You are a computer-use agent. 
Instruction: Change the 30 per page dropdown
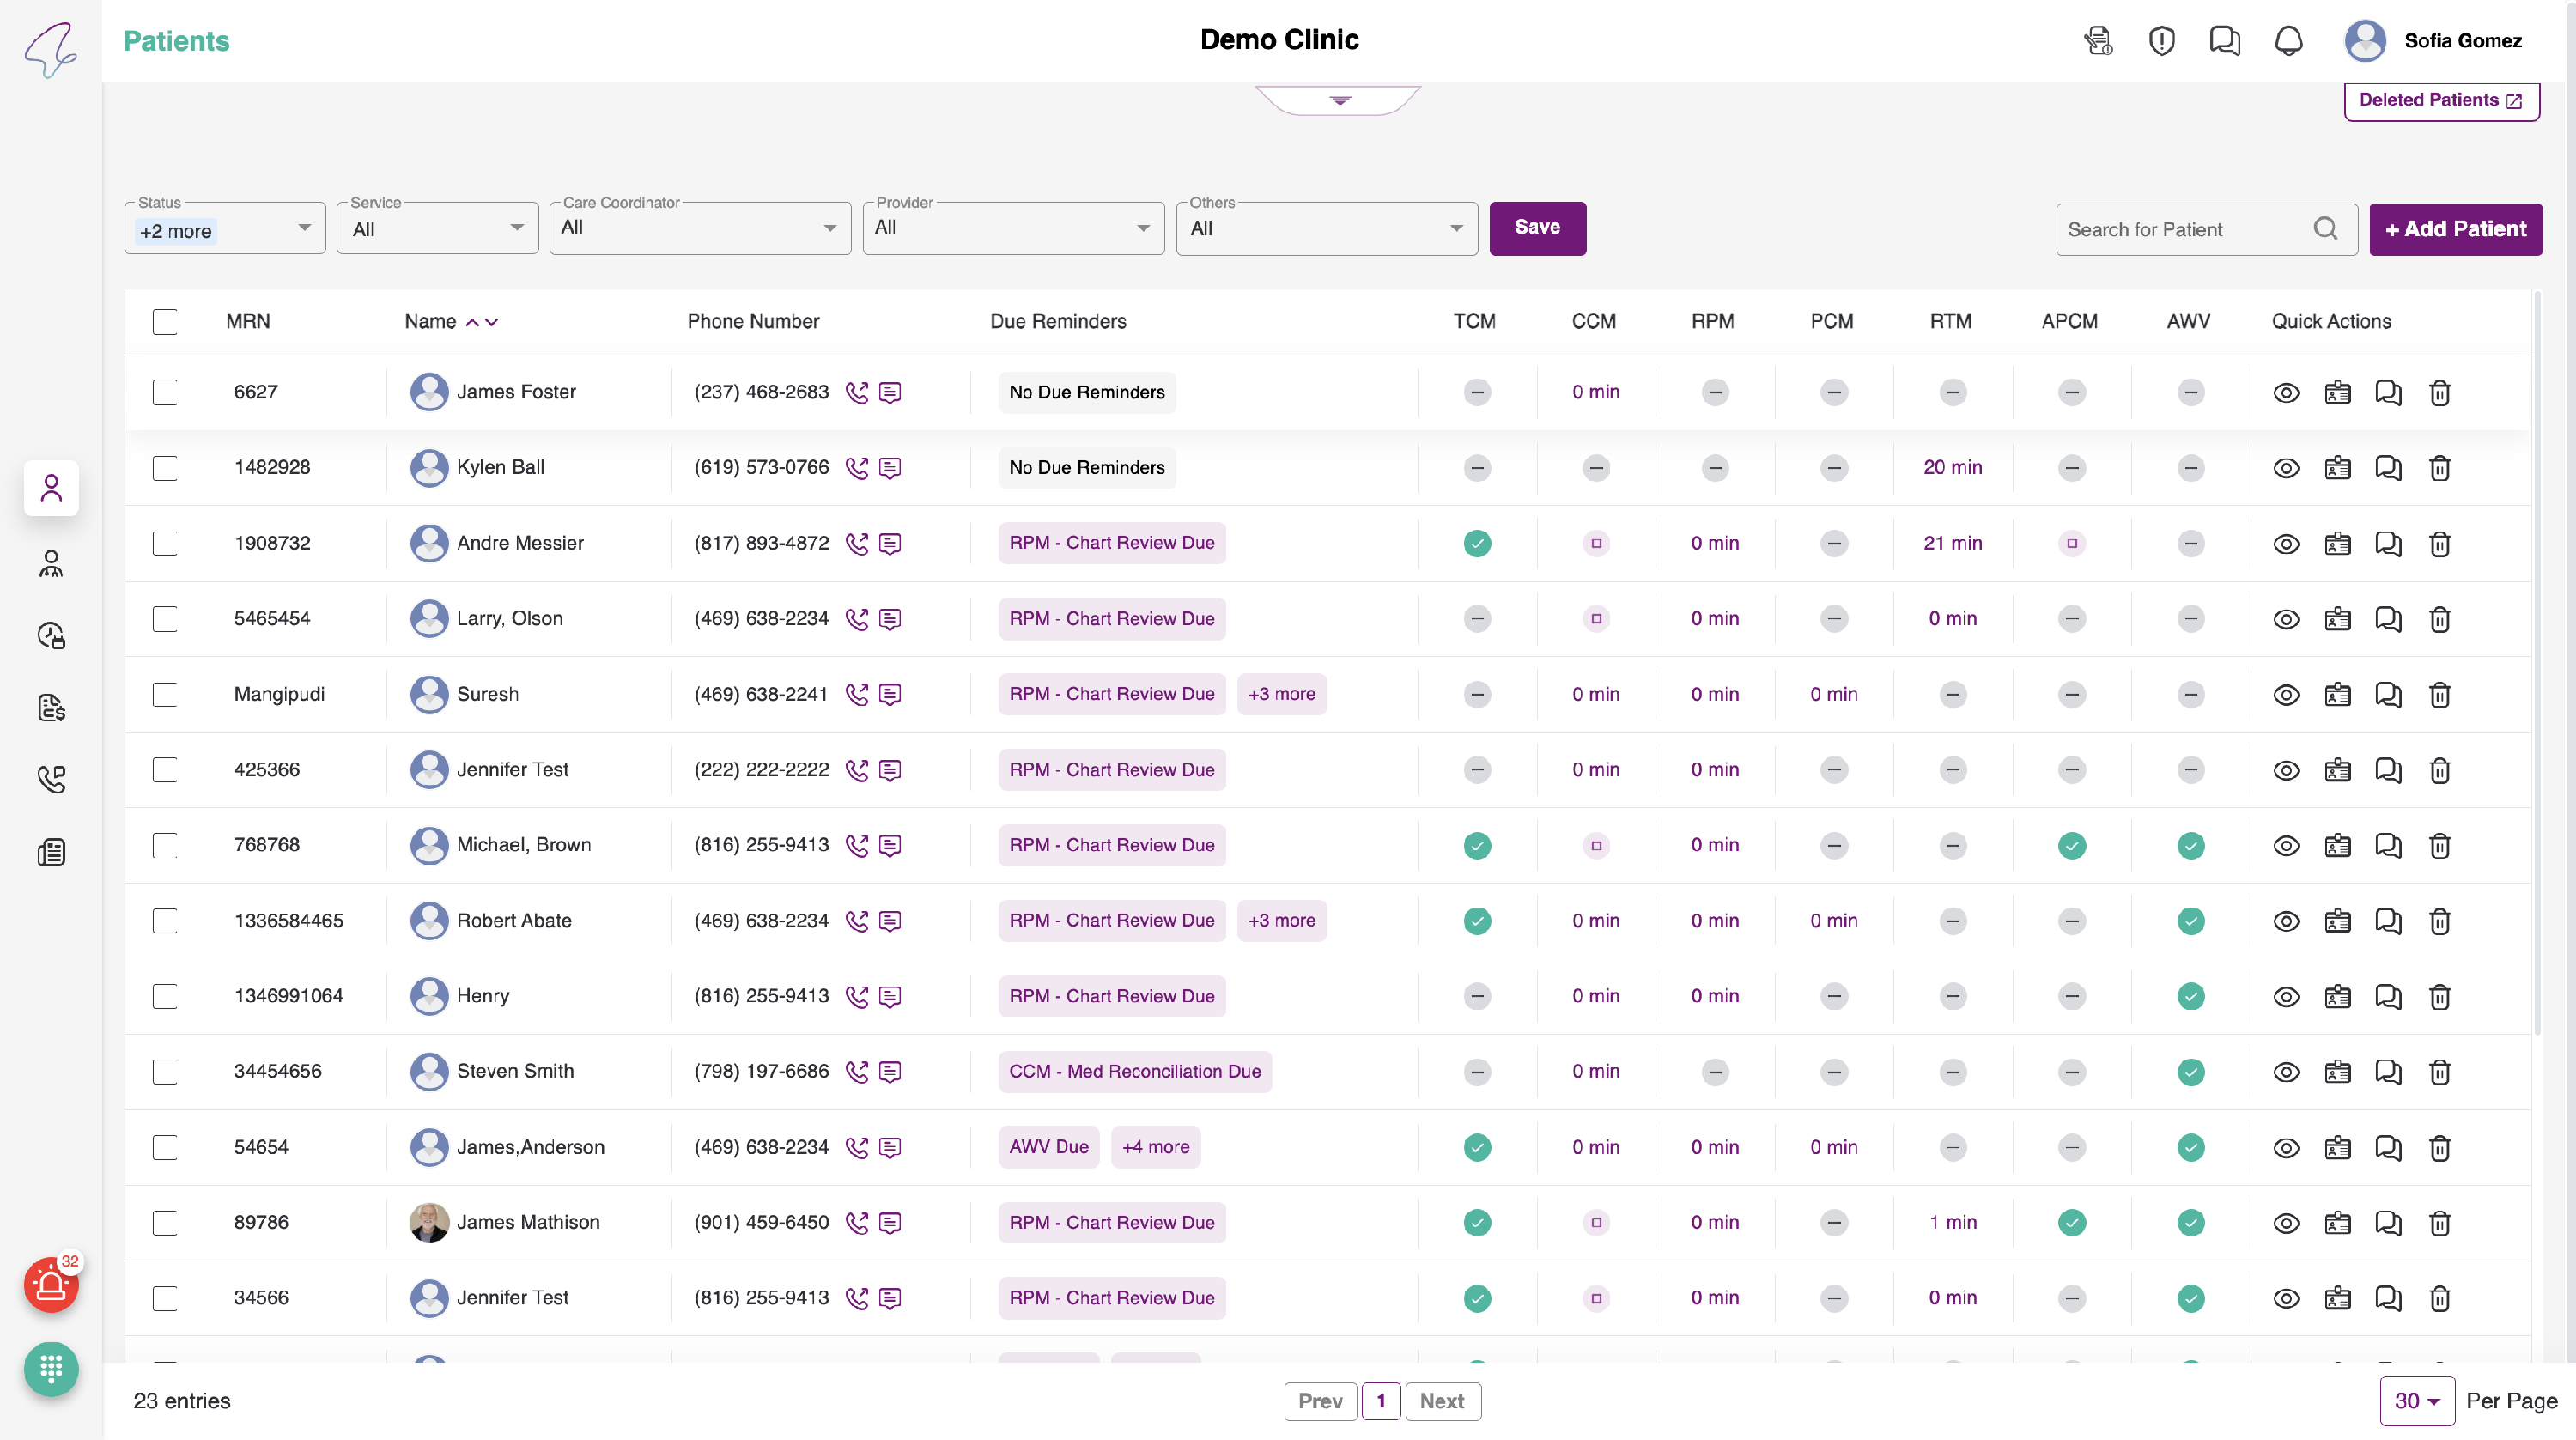coord(2416,1401)
